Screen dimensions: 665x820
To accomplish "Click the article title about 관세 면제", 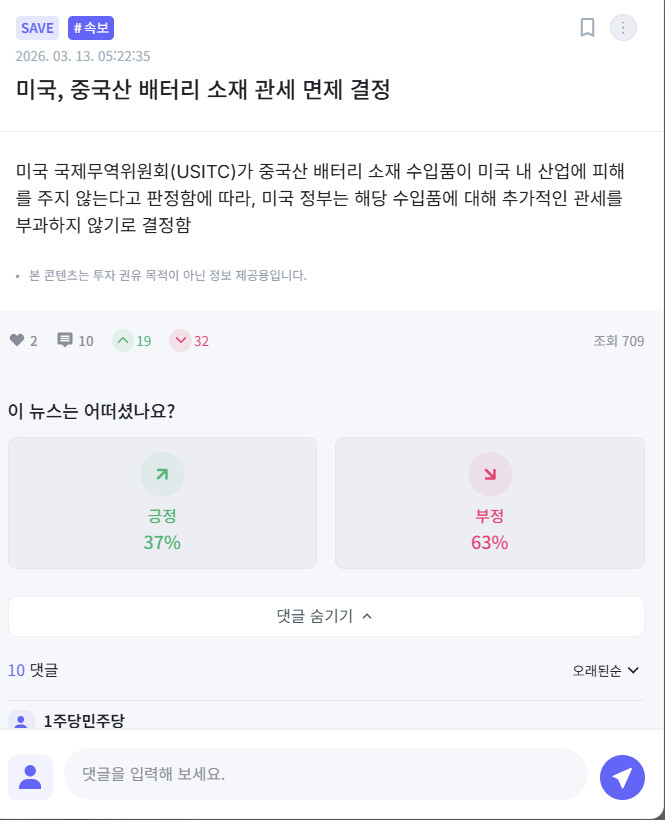I will [x=203, y=89].
